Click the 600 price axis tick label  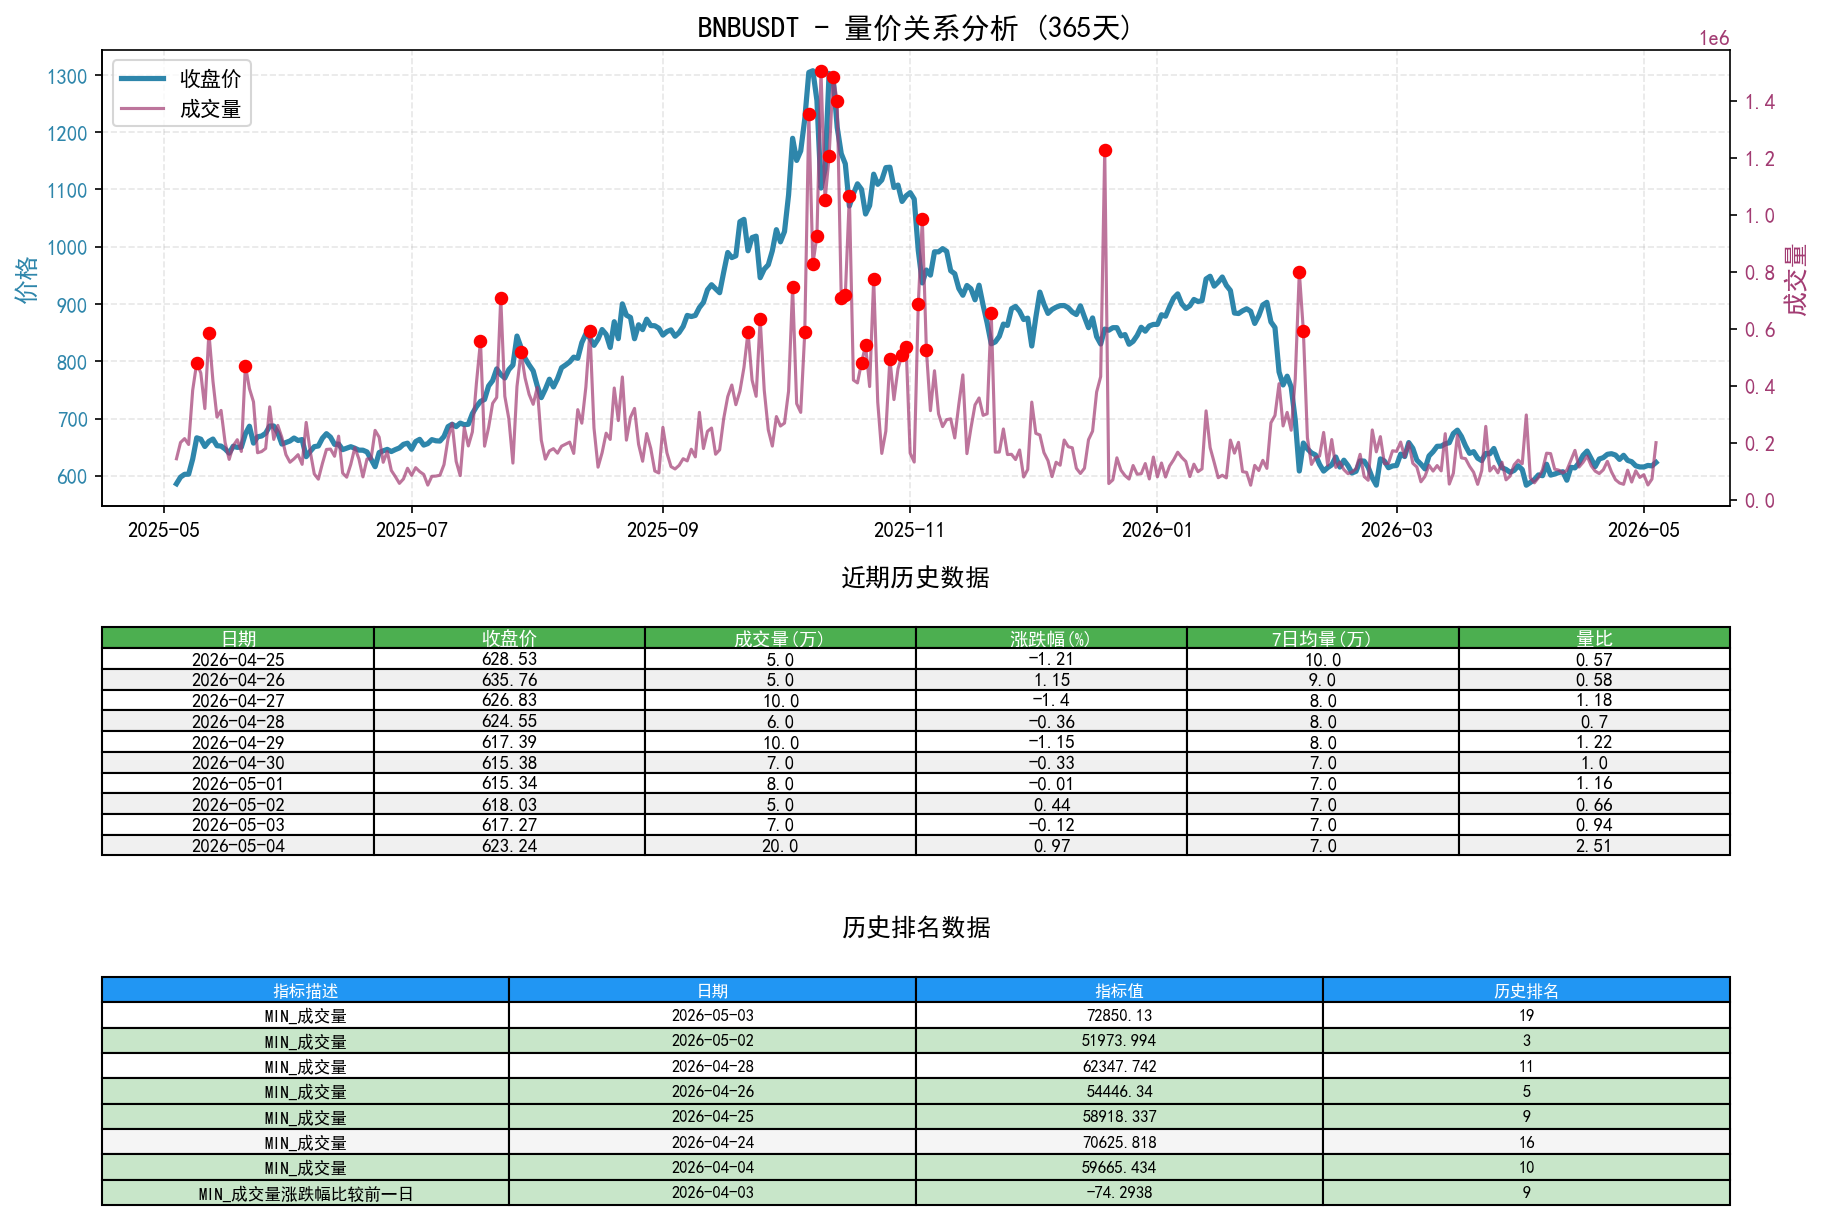(72, 477)
